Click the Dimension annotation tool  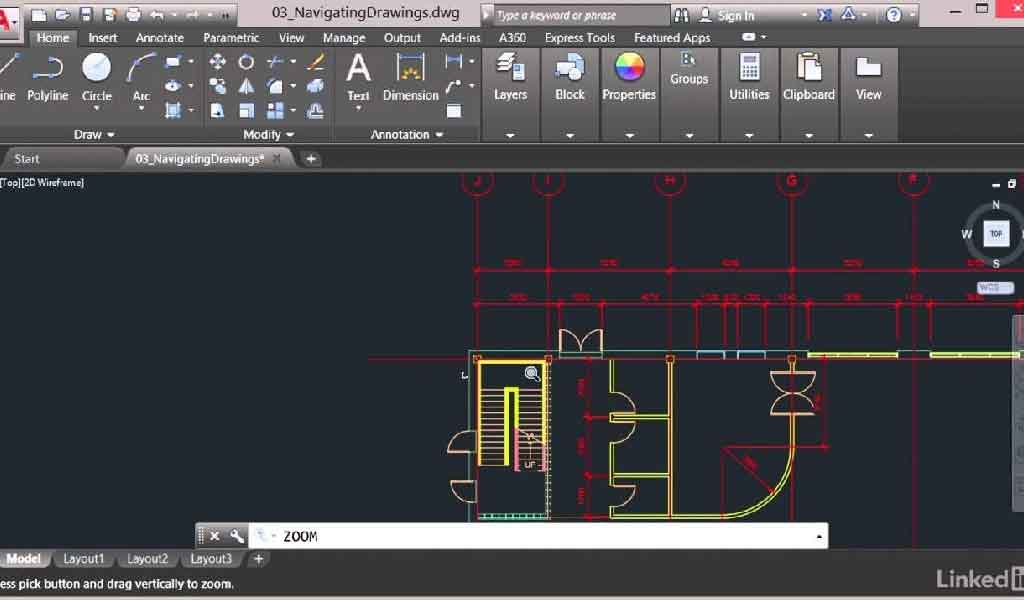411,77
